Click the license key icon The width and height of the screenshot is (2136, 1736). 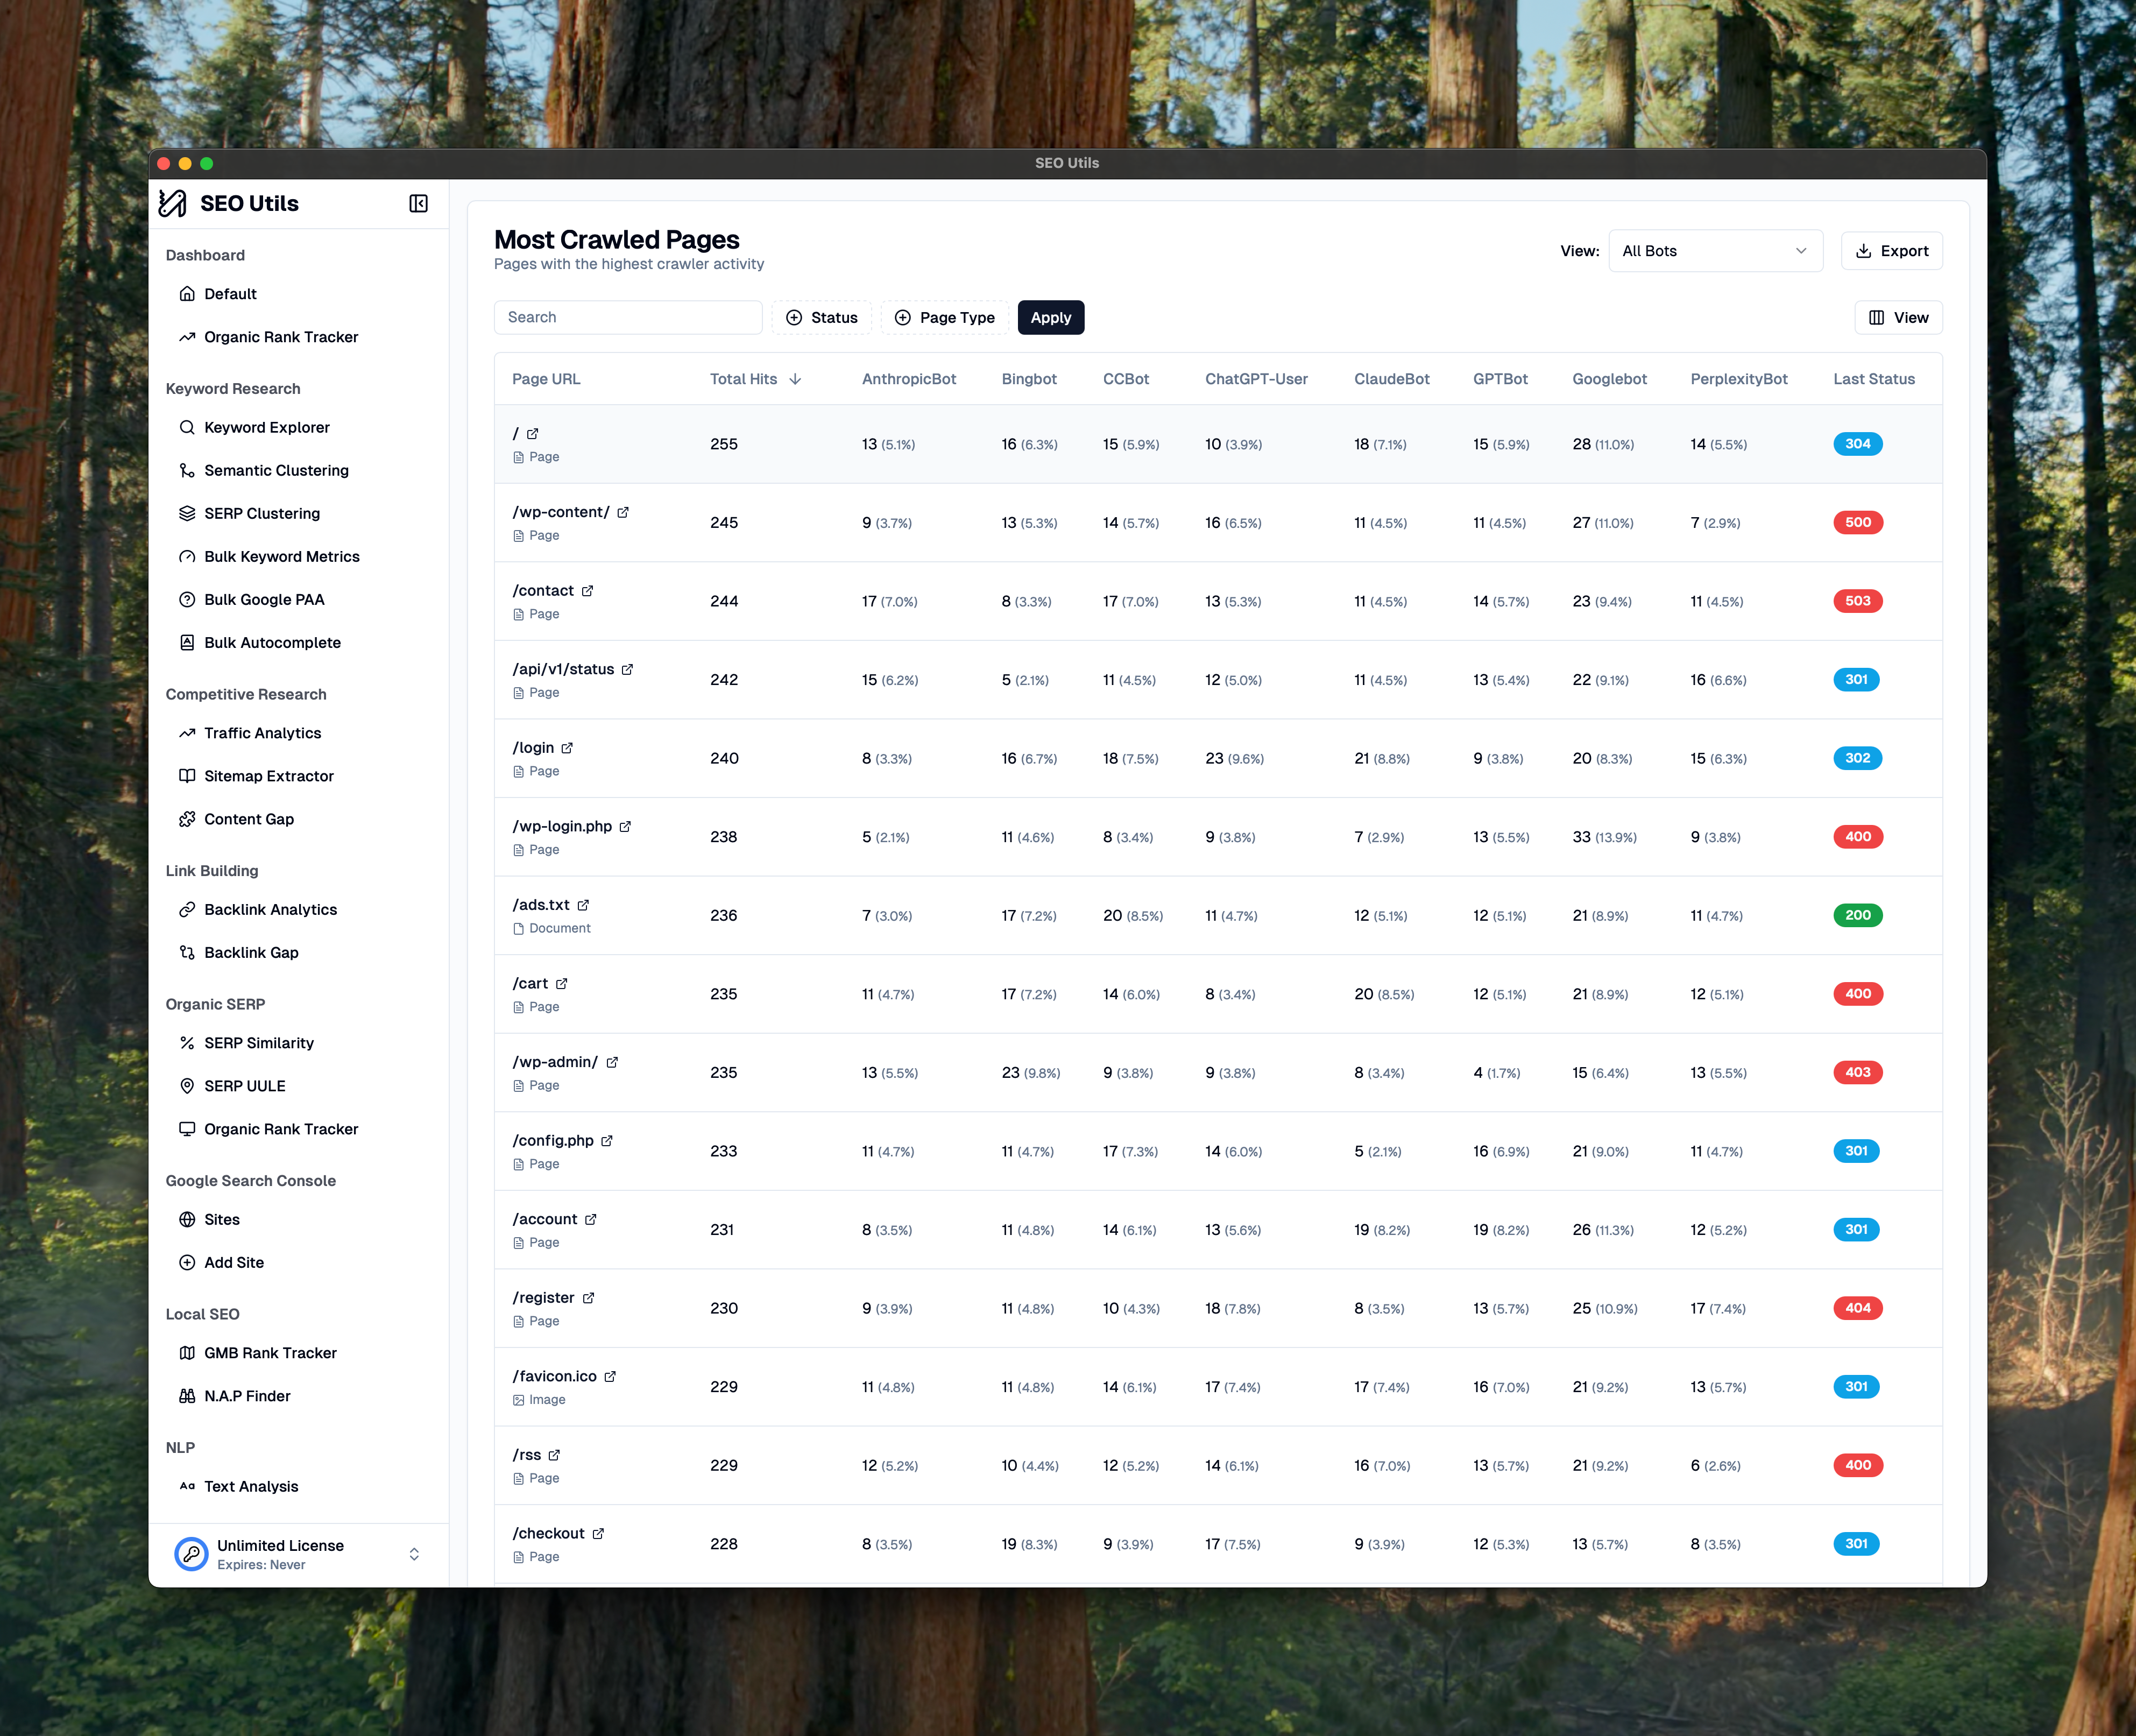[191, 1554]
